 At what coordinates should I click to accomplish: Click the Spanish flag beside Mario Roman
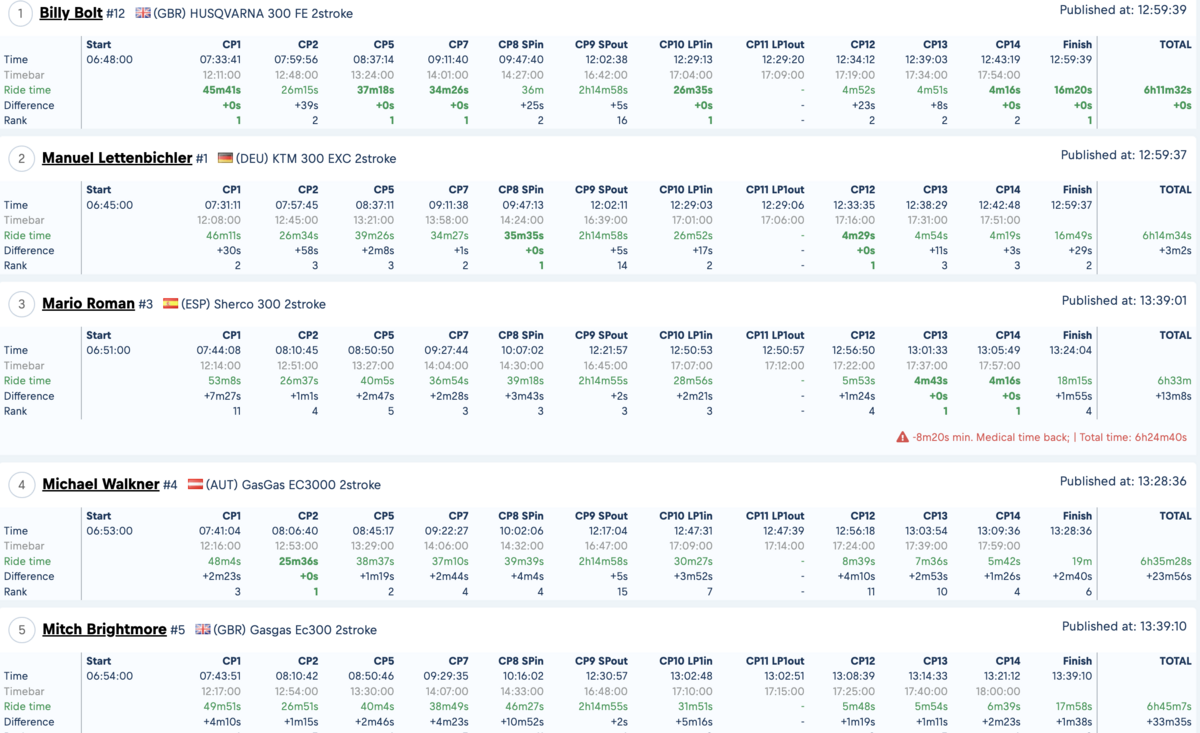pos(170,304)
